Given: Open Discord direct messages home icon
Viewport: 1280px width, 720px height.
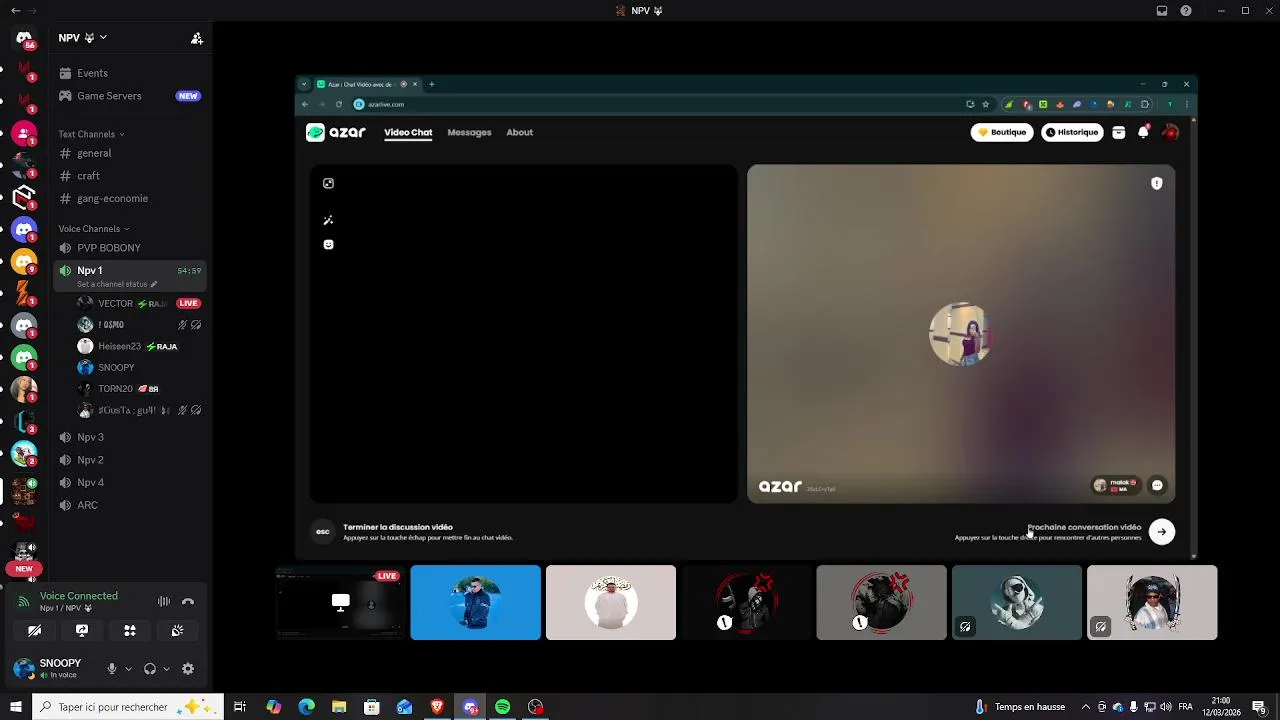Looking at the screenshot, I should (x=24, y=38).
